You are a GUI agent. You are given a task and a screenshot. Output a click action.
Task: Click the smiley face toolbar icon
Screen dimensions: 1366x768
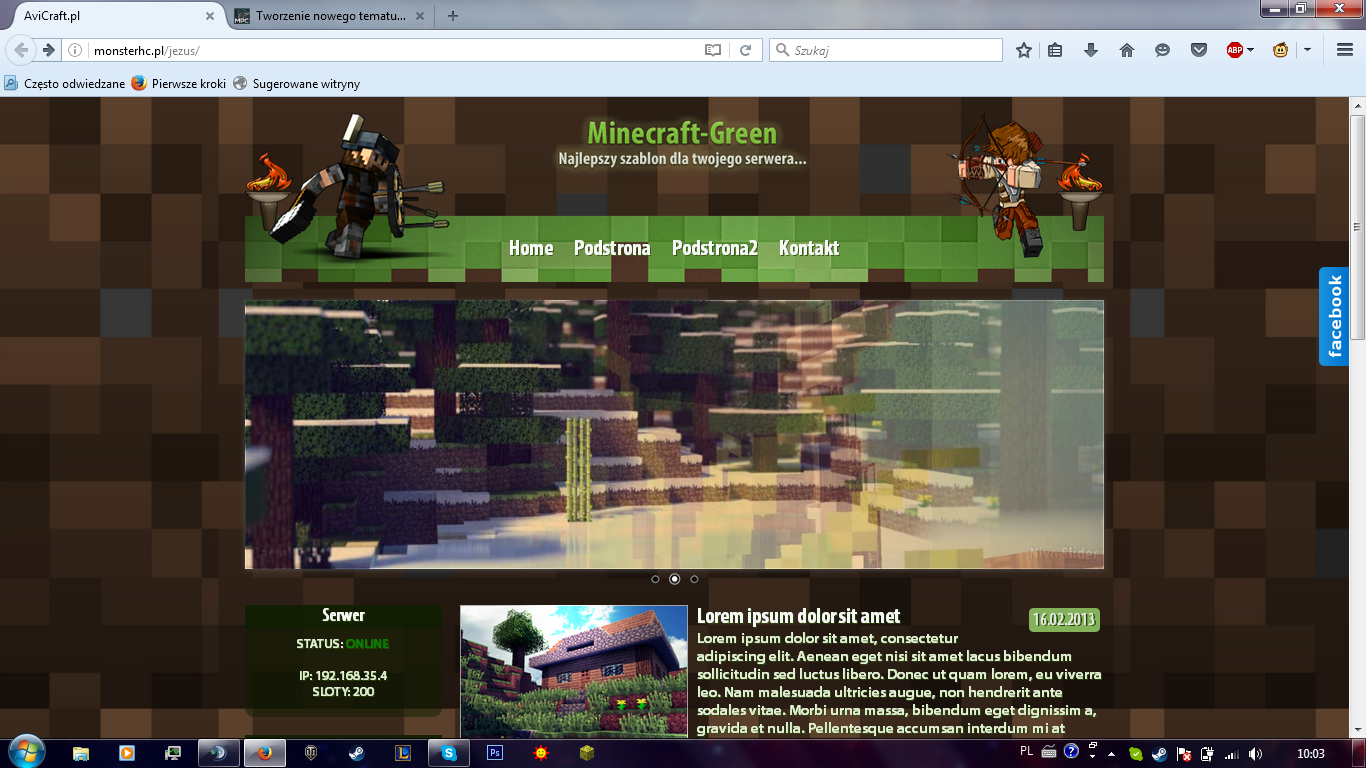[x=1162, y=50]
